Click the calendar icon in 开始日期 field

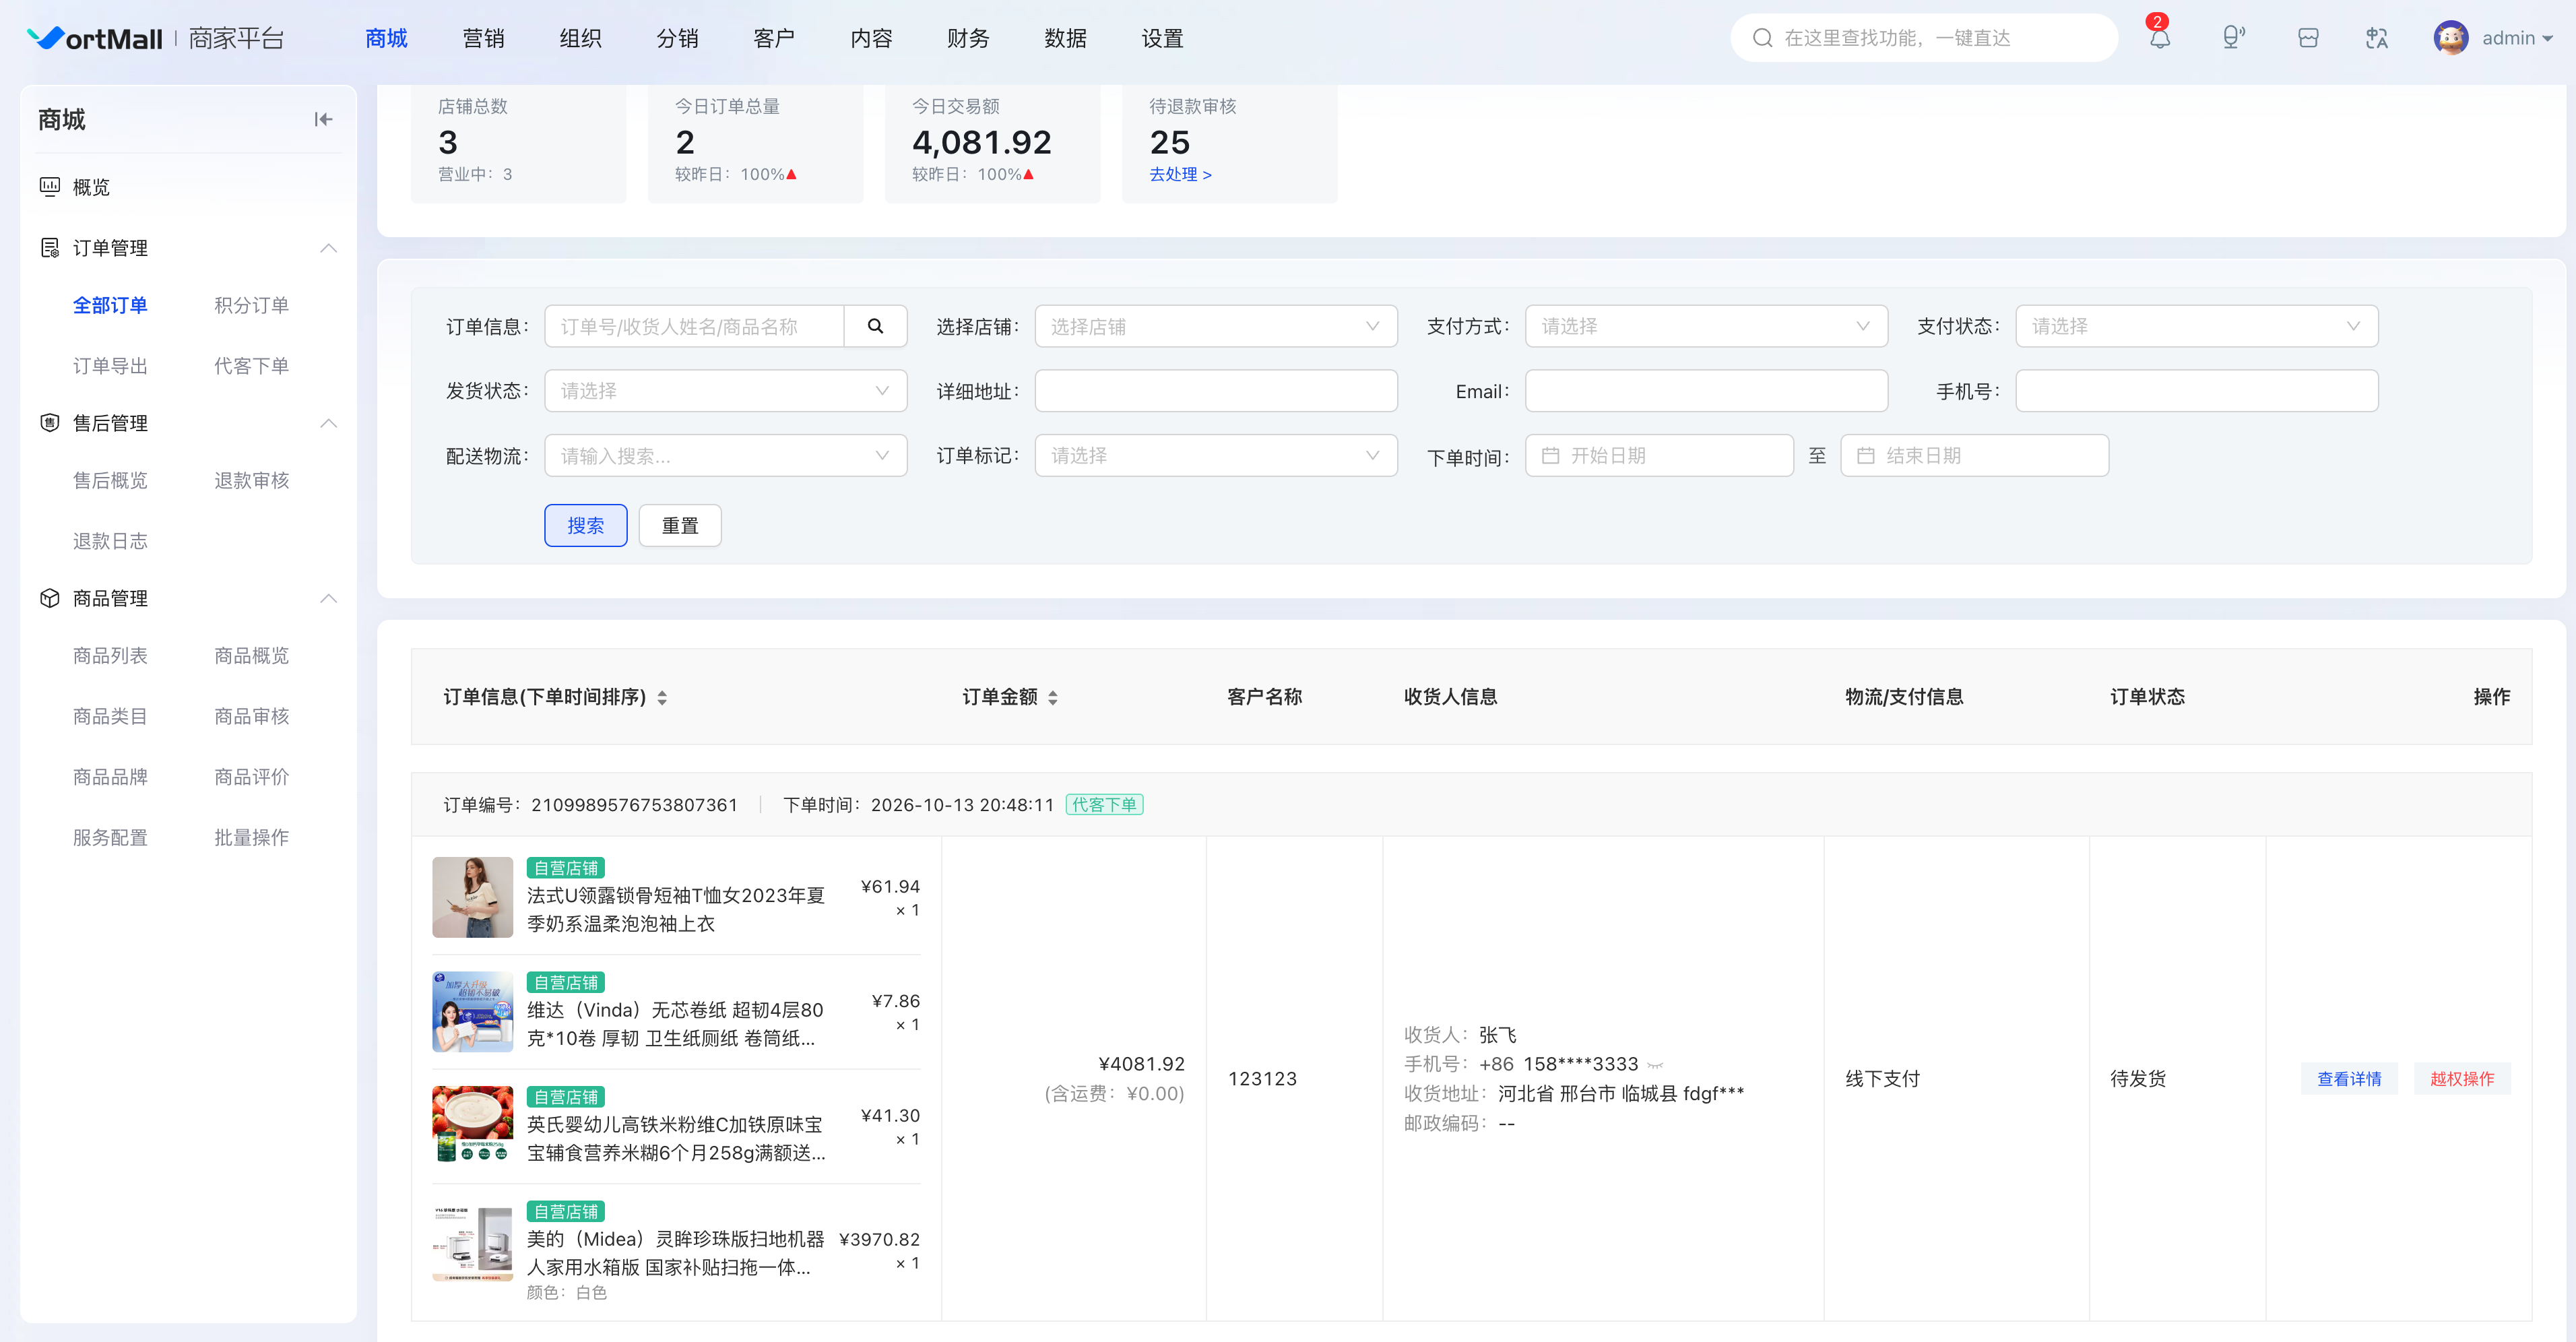click(1550, 455)
